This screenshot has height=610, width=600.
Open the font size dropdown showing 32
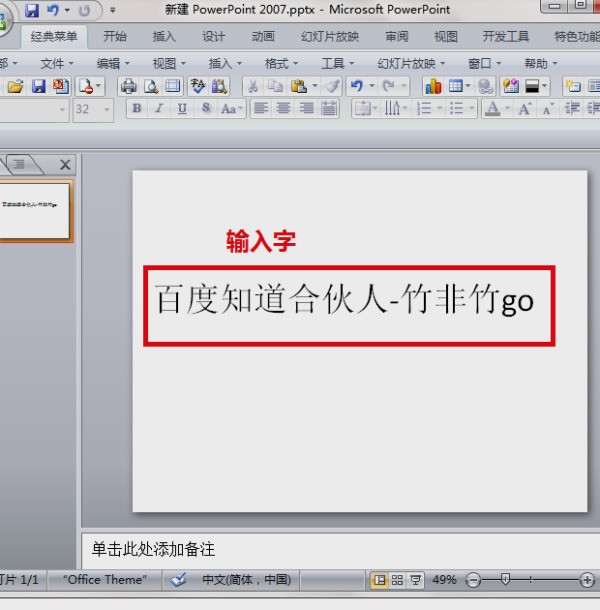[x=93, y=109]
